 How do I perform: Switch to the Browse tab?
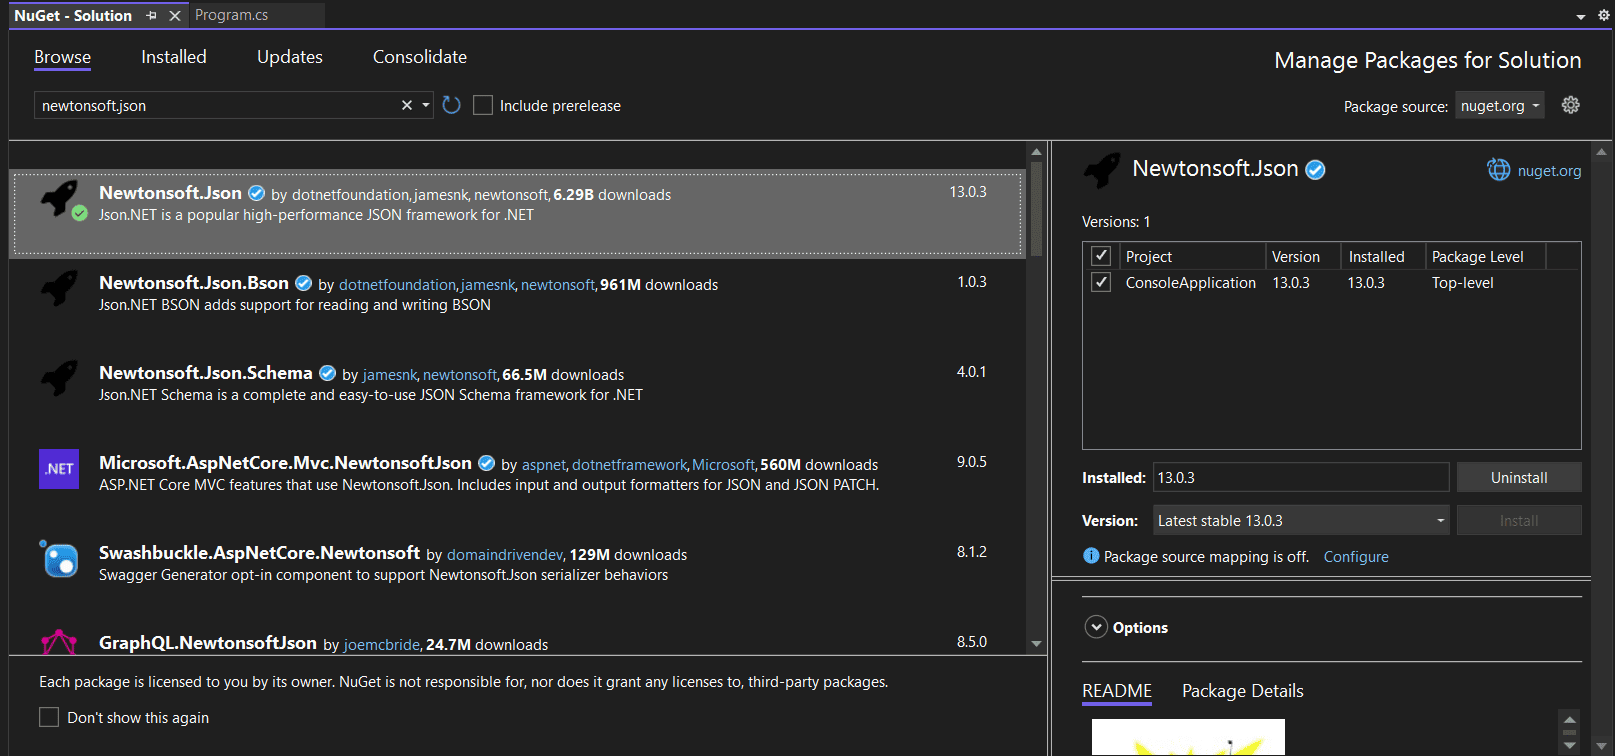point(62,57)
